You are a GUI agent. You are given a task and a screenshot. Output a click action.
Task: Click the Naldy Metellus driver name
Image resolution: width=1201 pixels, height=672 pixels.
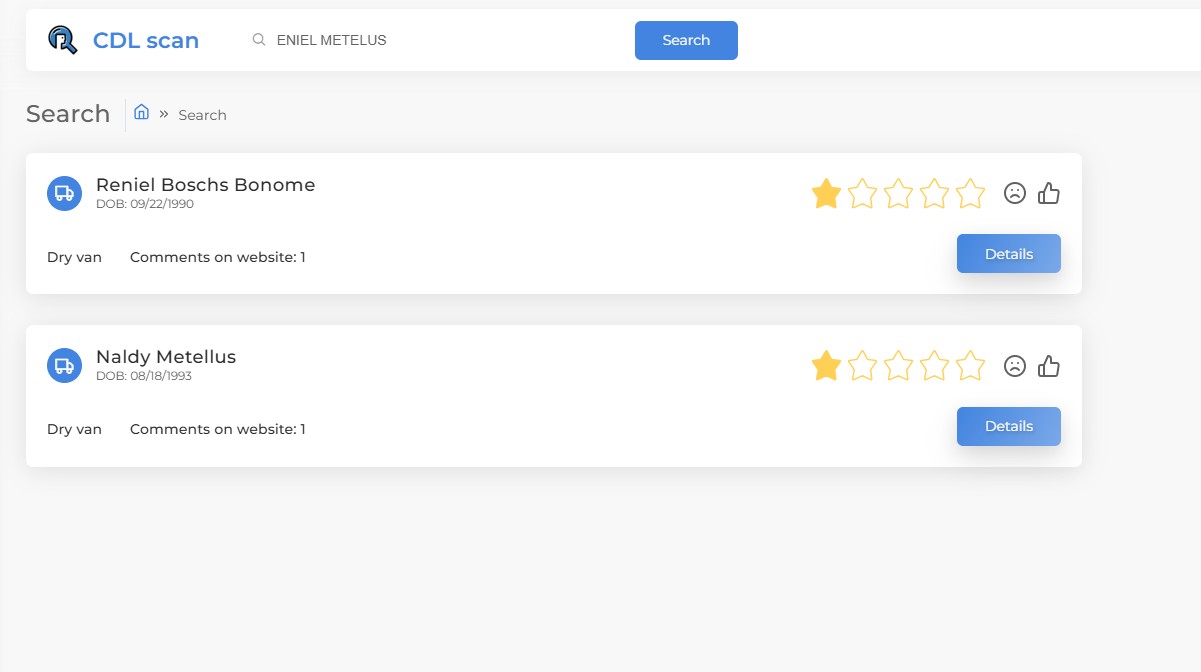point(166,357)
